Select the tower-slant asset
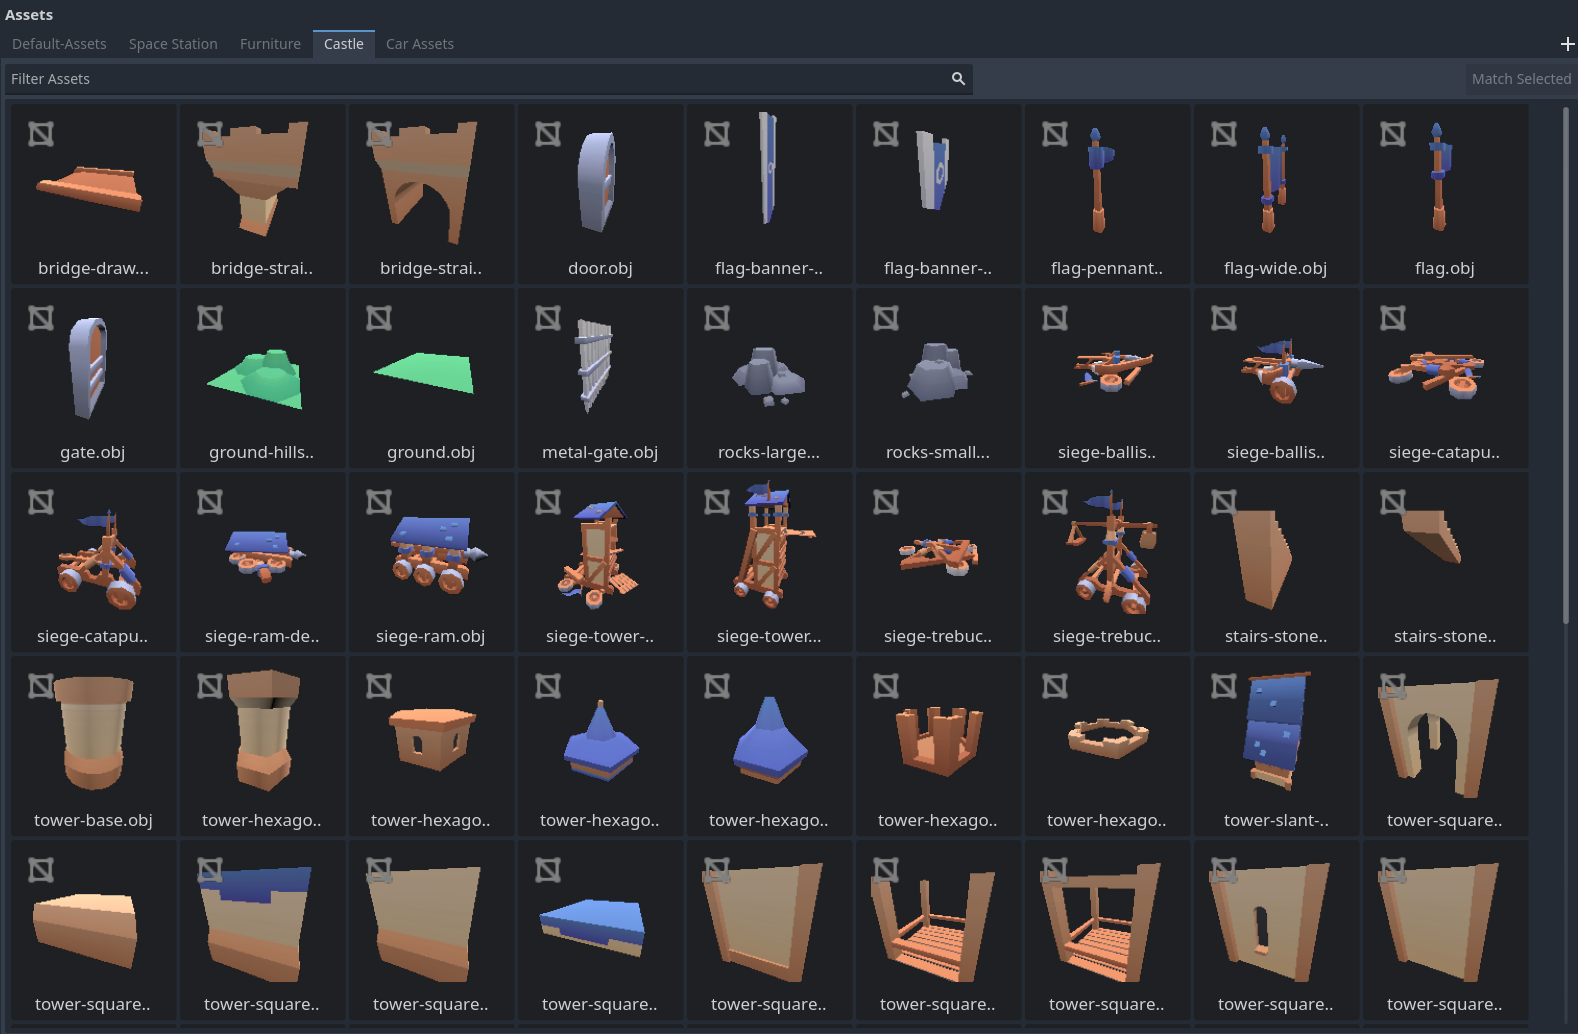Image resolution: width=1578 pixels, height=1034 pixels. (x=1276, y=746)
